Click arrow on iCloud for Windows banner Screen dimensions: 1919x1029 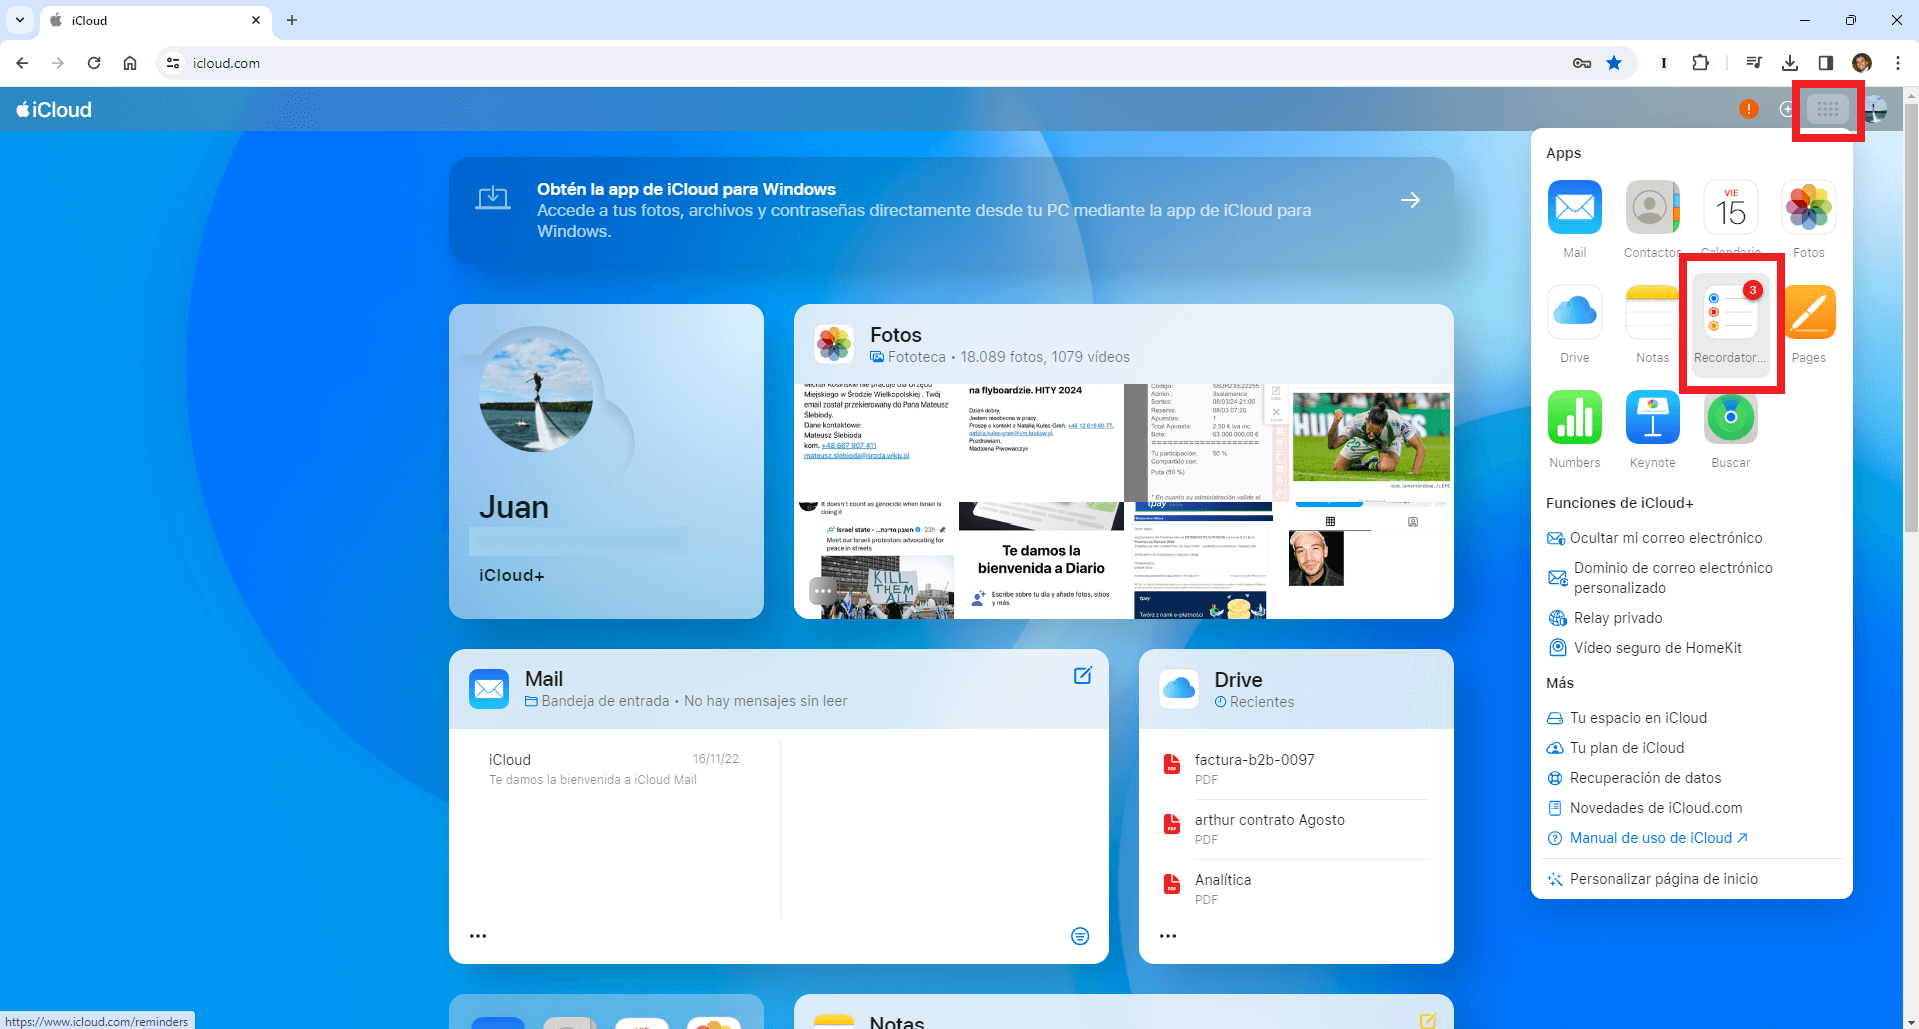[1410, 200]
